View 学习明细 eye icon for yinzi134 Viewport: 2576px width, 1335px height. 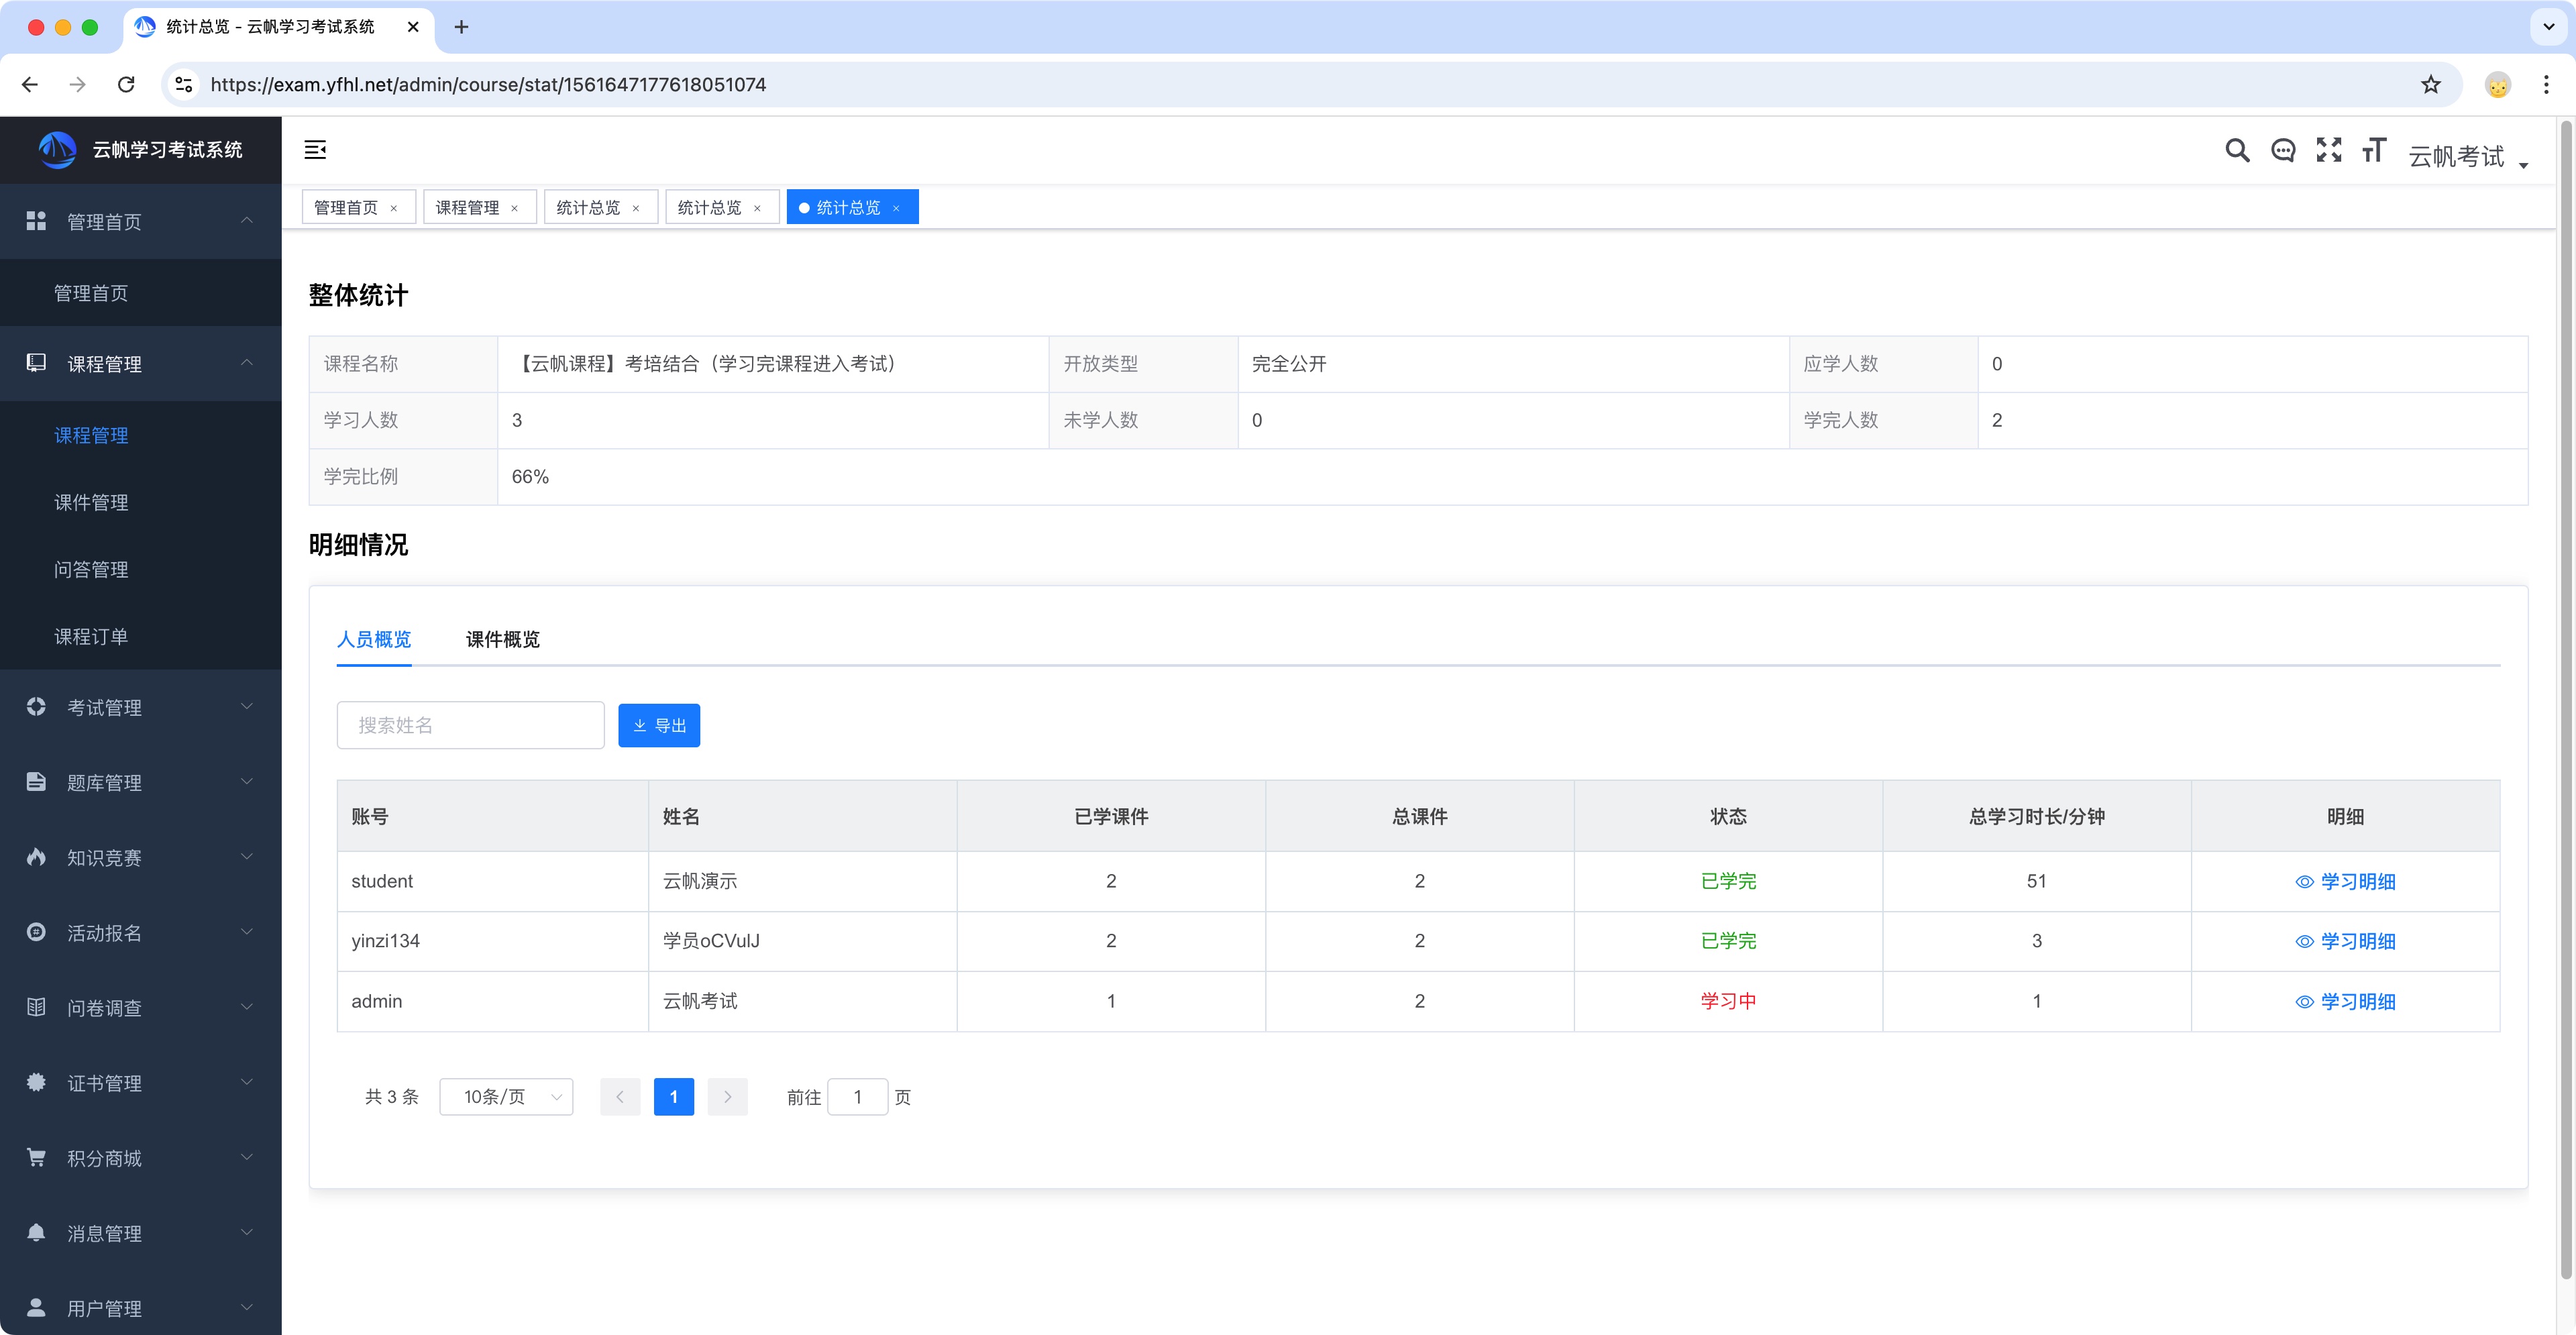[2304, 942]
